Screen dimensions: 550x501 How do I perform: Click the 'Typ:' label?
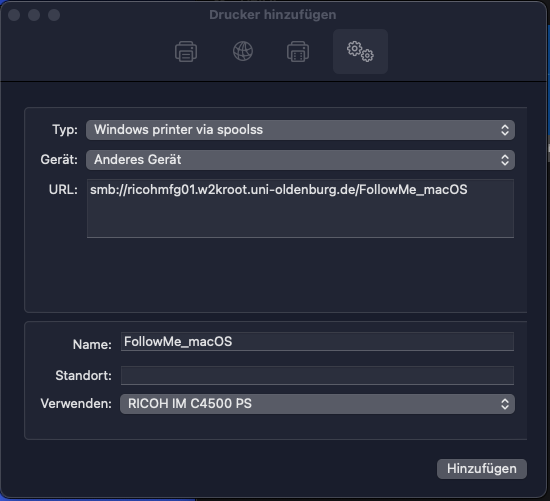pos(65,130)
